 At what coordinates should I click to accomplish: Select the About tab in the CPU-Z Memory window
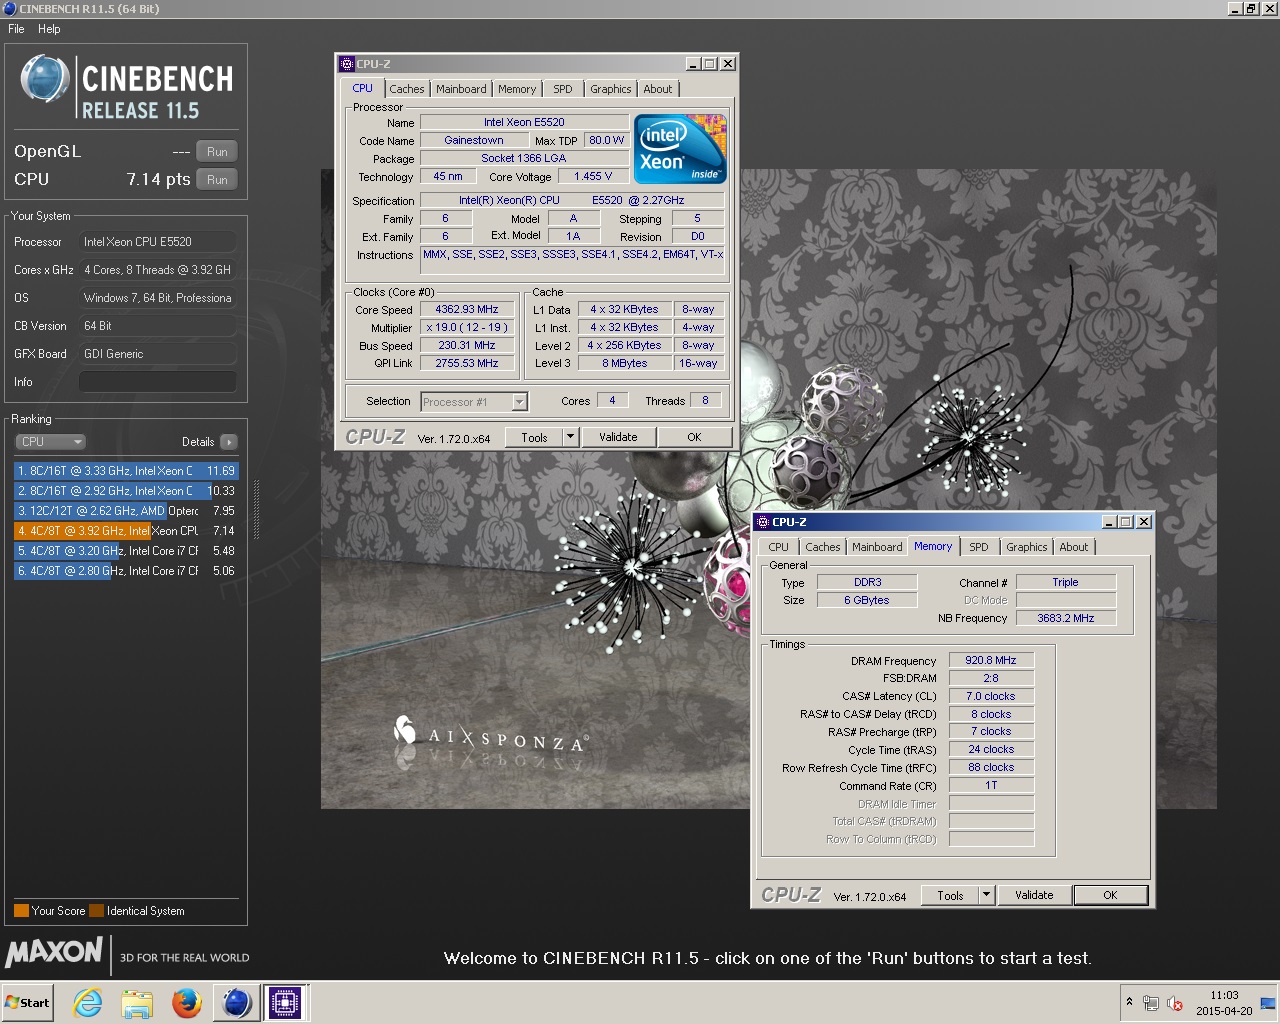pyautogui.click(x=1074, y=547)
